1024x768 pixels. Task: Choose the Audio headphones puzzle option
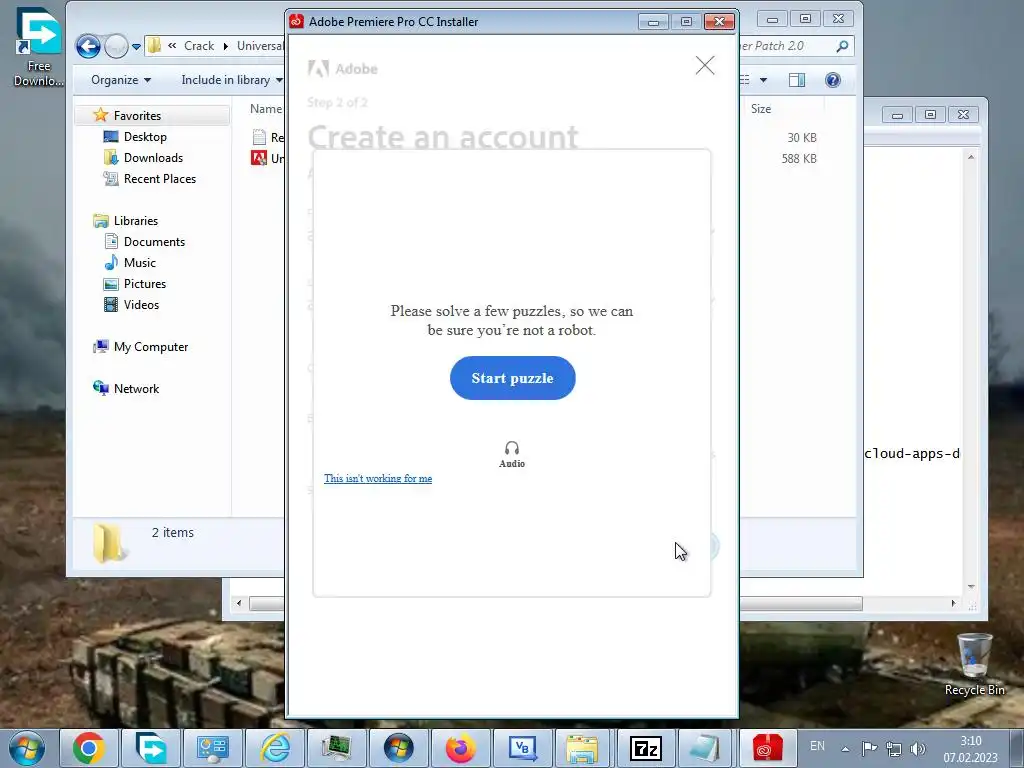tap(512, 454)
